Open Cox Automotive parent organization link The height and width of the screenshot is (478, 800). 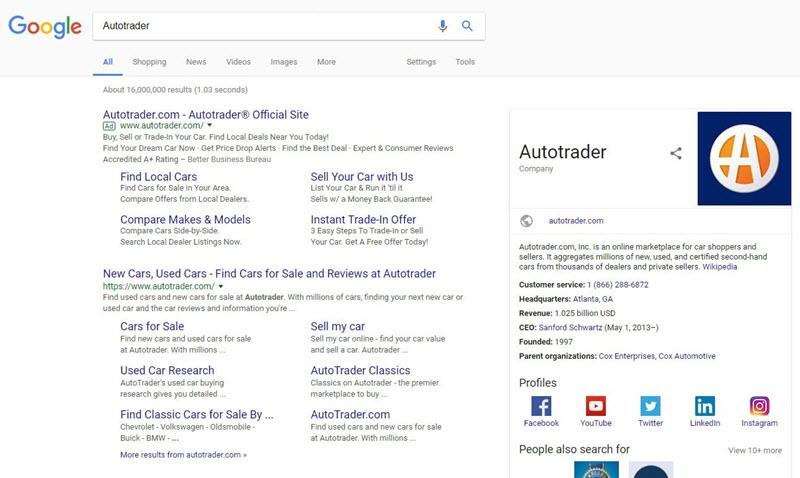coord(687,356)
